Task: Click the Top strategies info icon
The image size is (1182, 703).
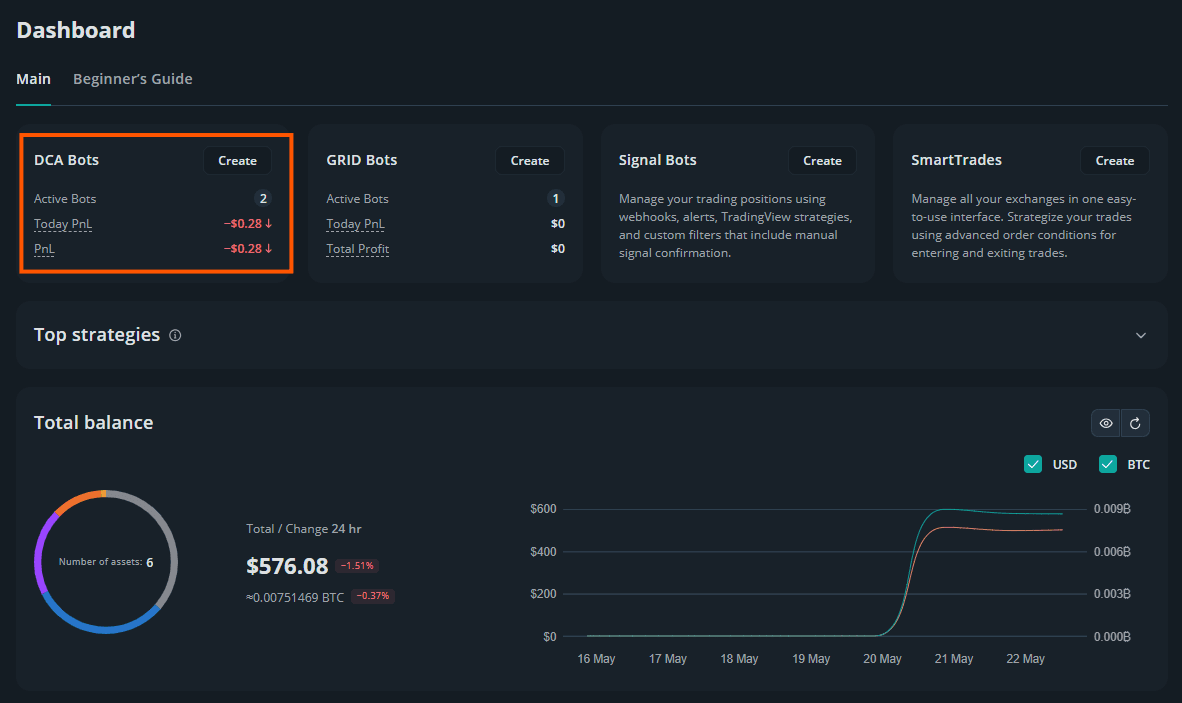Action: [175, 335]
